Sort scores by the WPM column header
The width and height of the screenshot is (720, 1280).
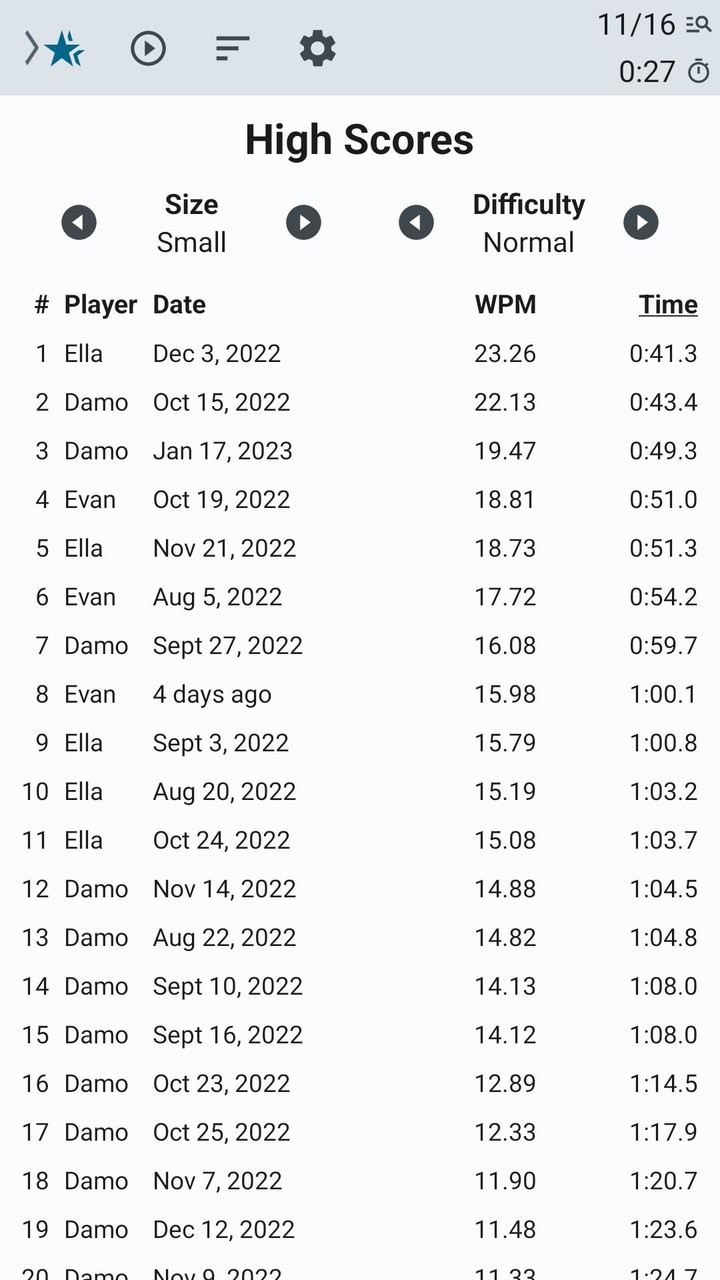coord(505,305)
